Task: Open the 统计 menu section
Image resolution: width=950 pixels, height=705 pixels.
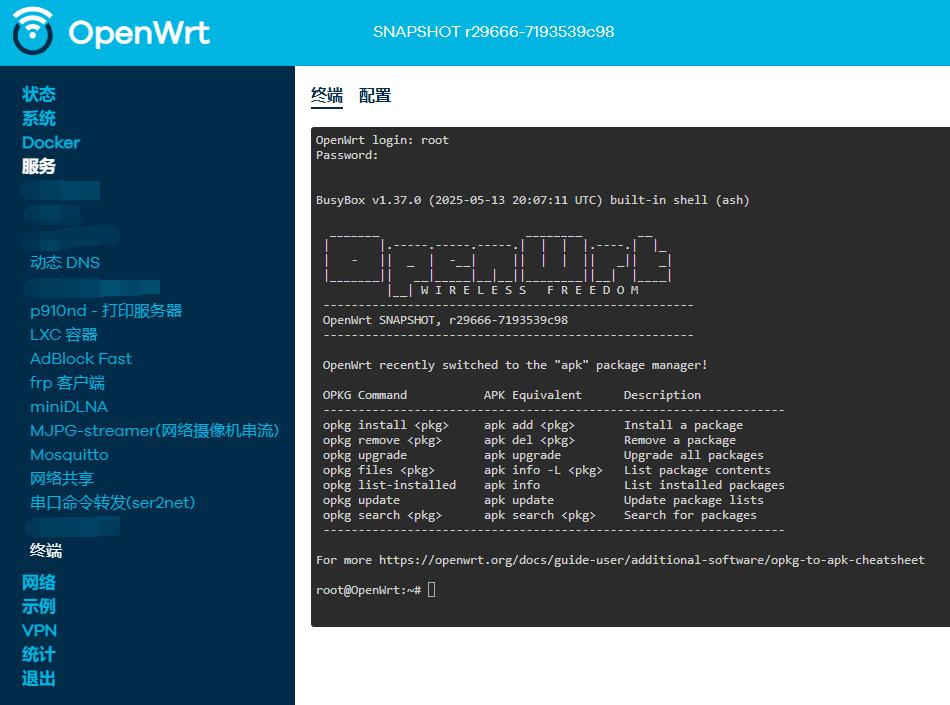Action: 39,655
